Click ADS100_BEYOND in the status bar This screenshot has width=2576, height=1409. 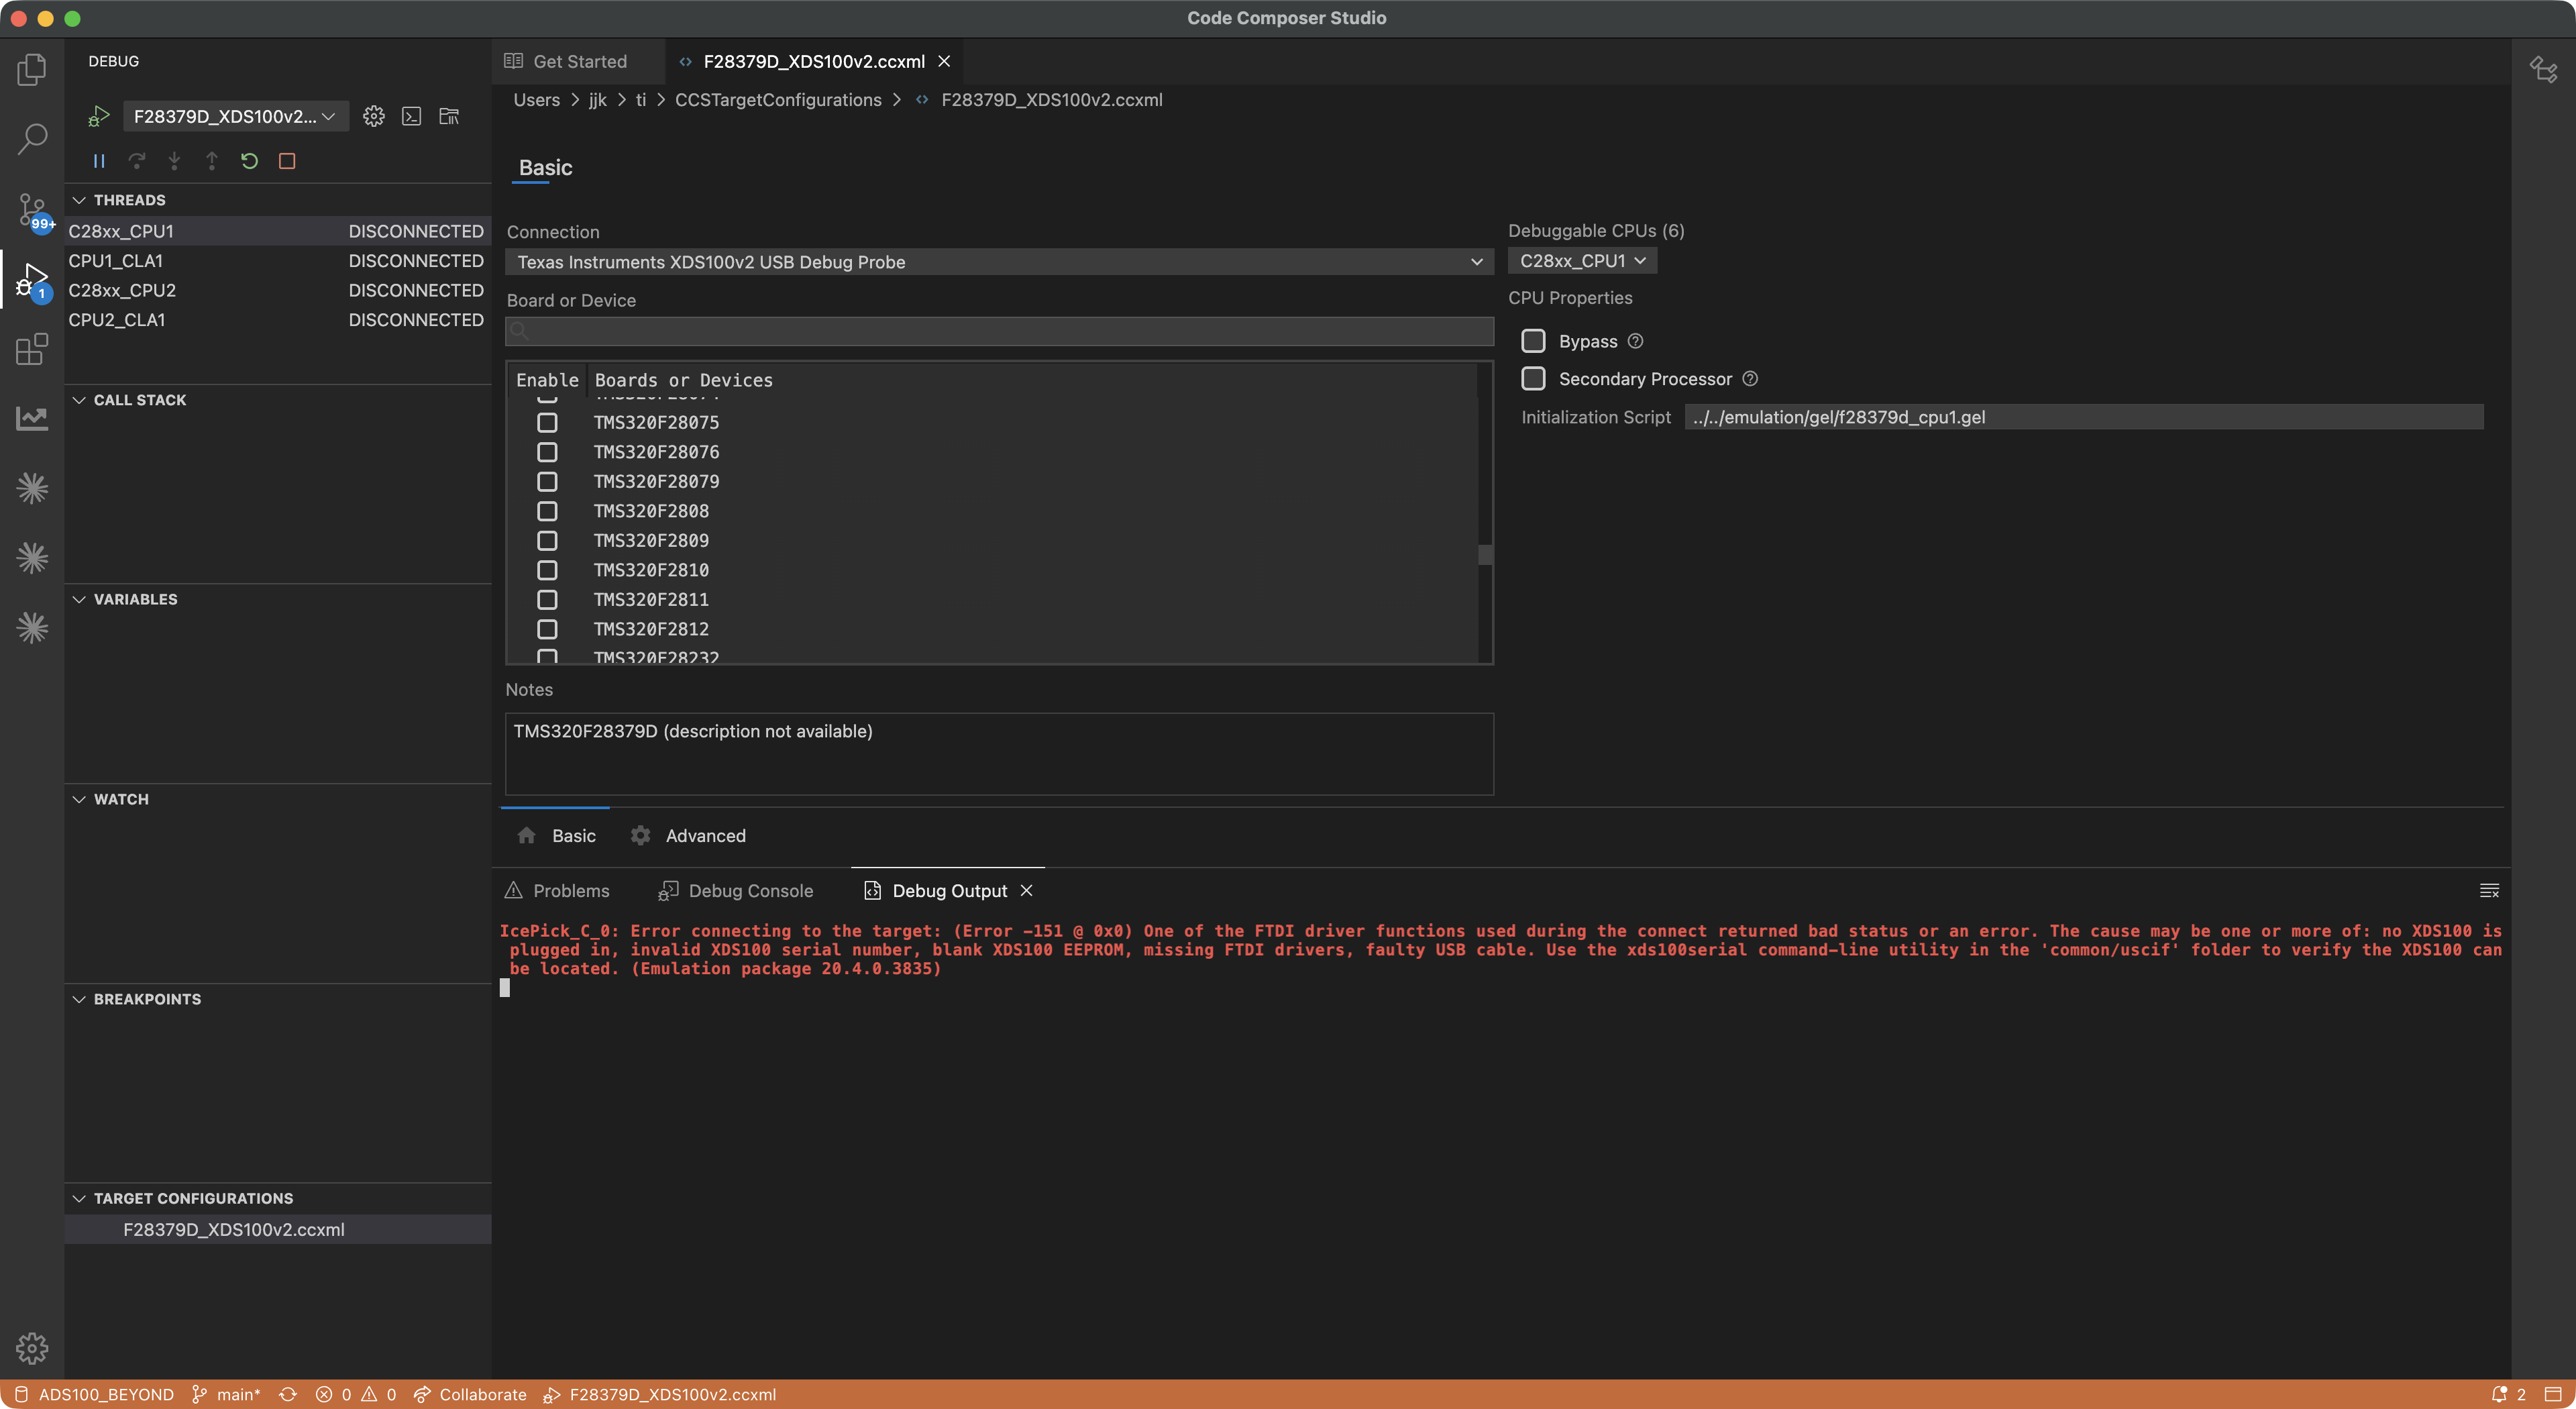point(95,1394)
